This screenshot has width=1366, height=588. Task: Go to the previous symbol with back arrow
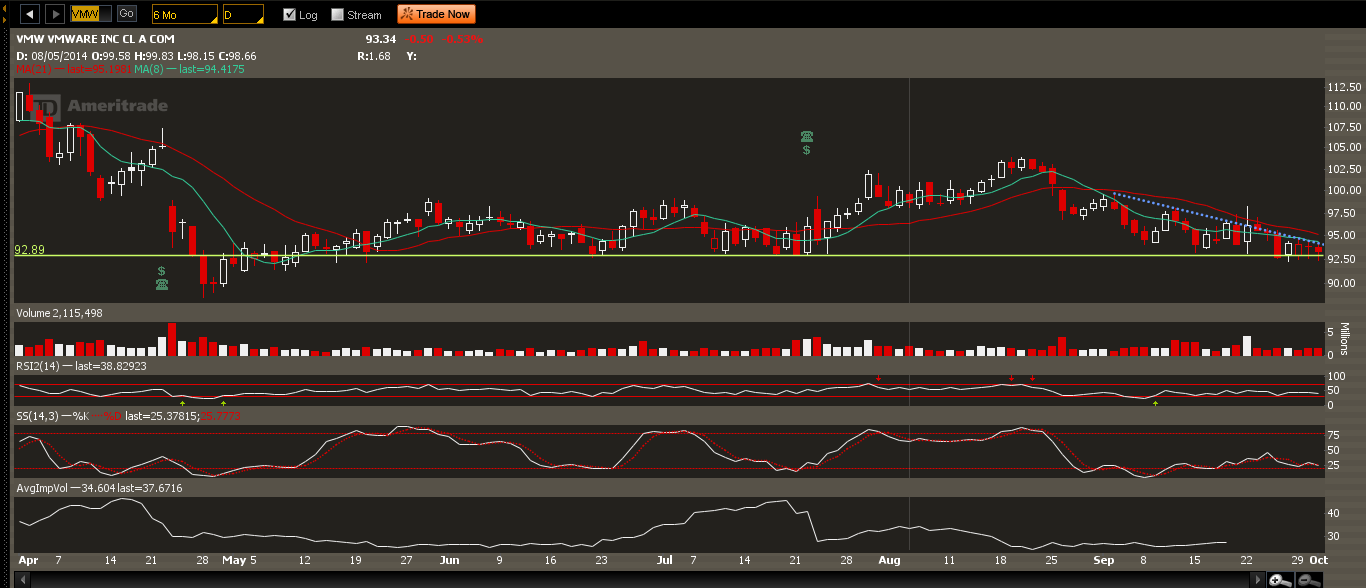[x=31, y=14]
